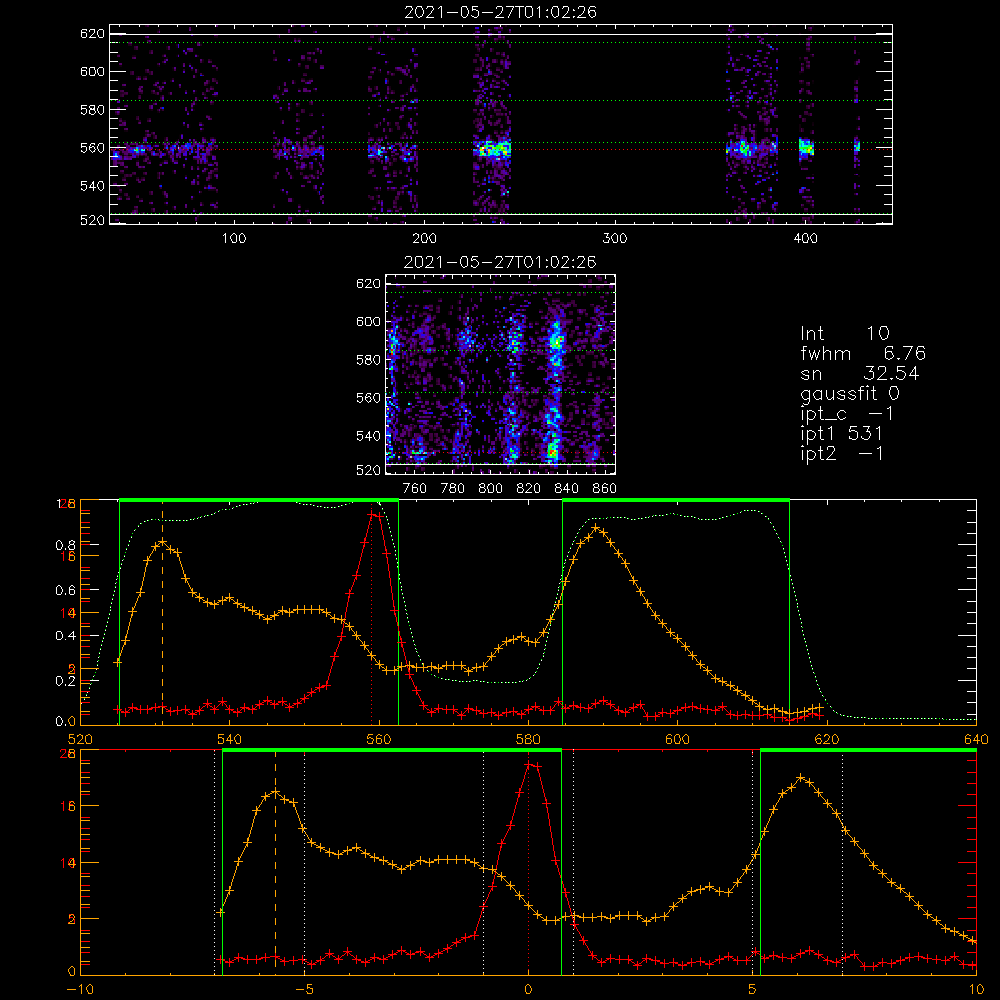The height and width of the screenshot is (1000, 1000).
Task: Click the '0.6' y-axis label of the 520–640 plot
Action: click(66, 591)
